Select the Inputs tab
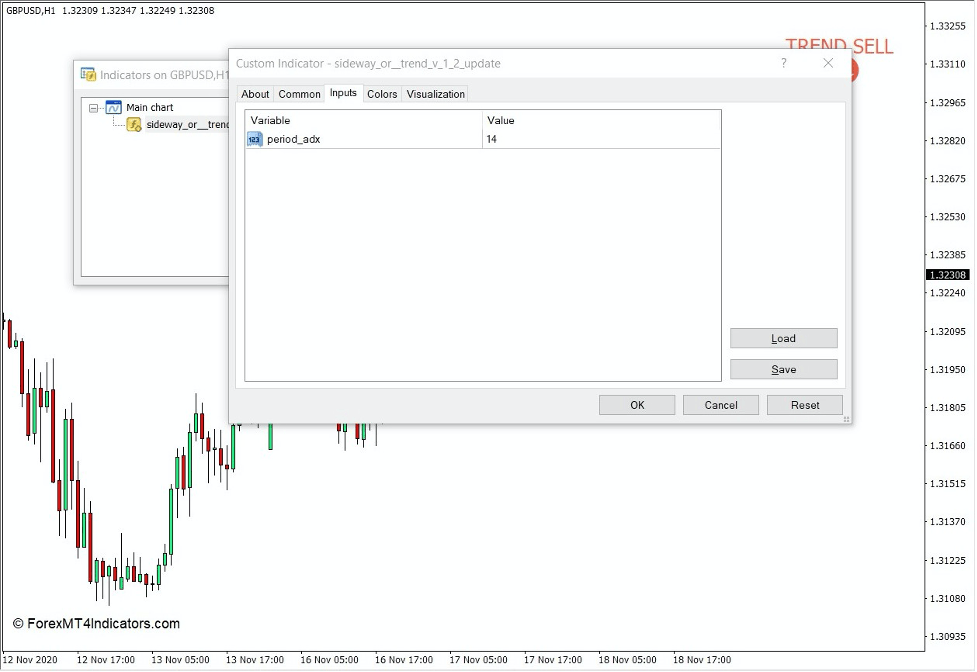 tap(343, 93)
